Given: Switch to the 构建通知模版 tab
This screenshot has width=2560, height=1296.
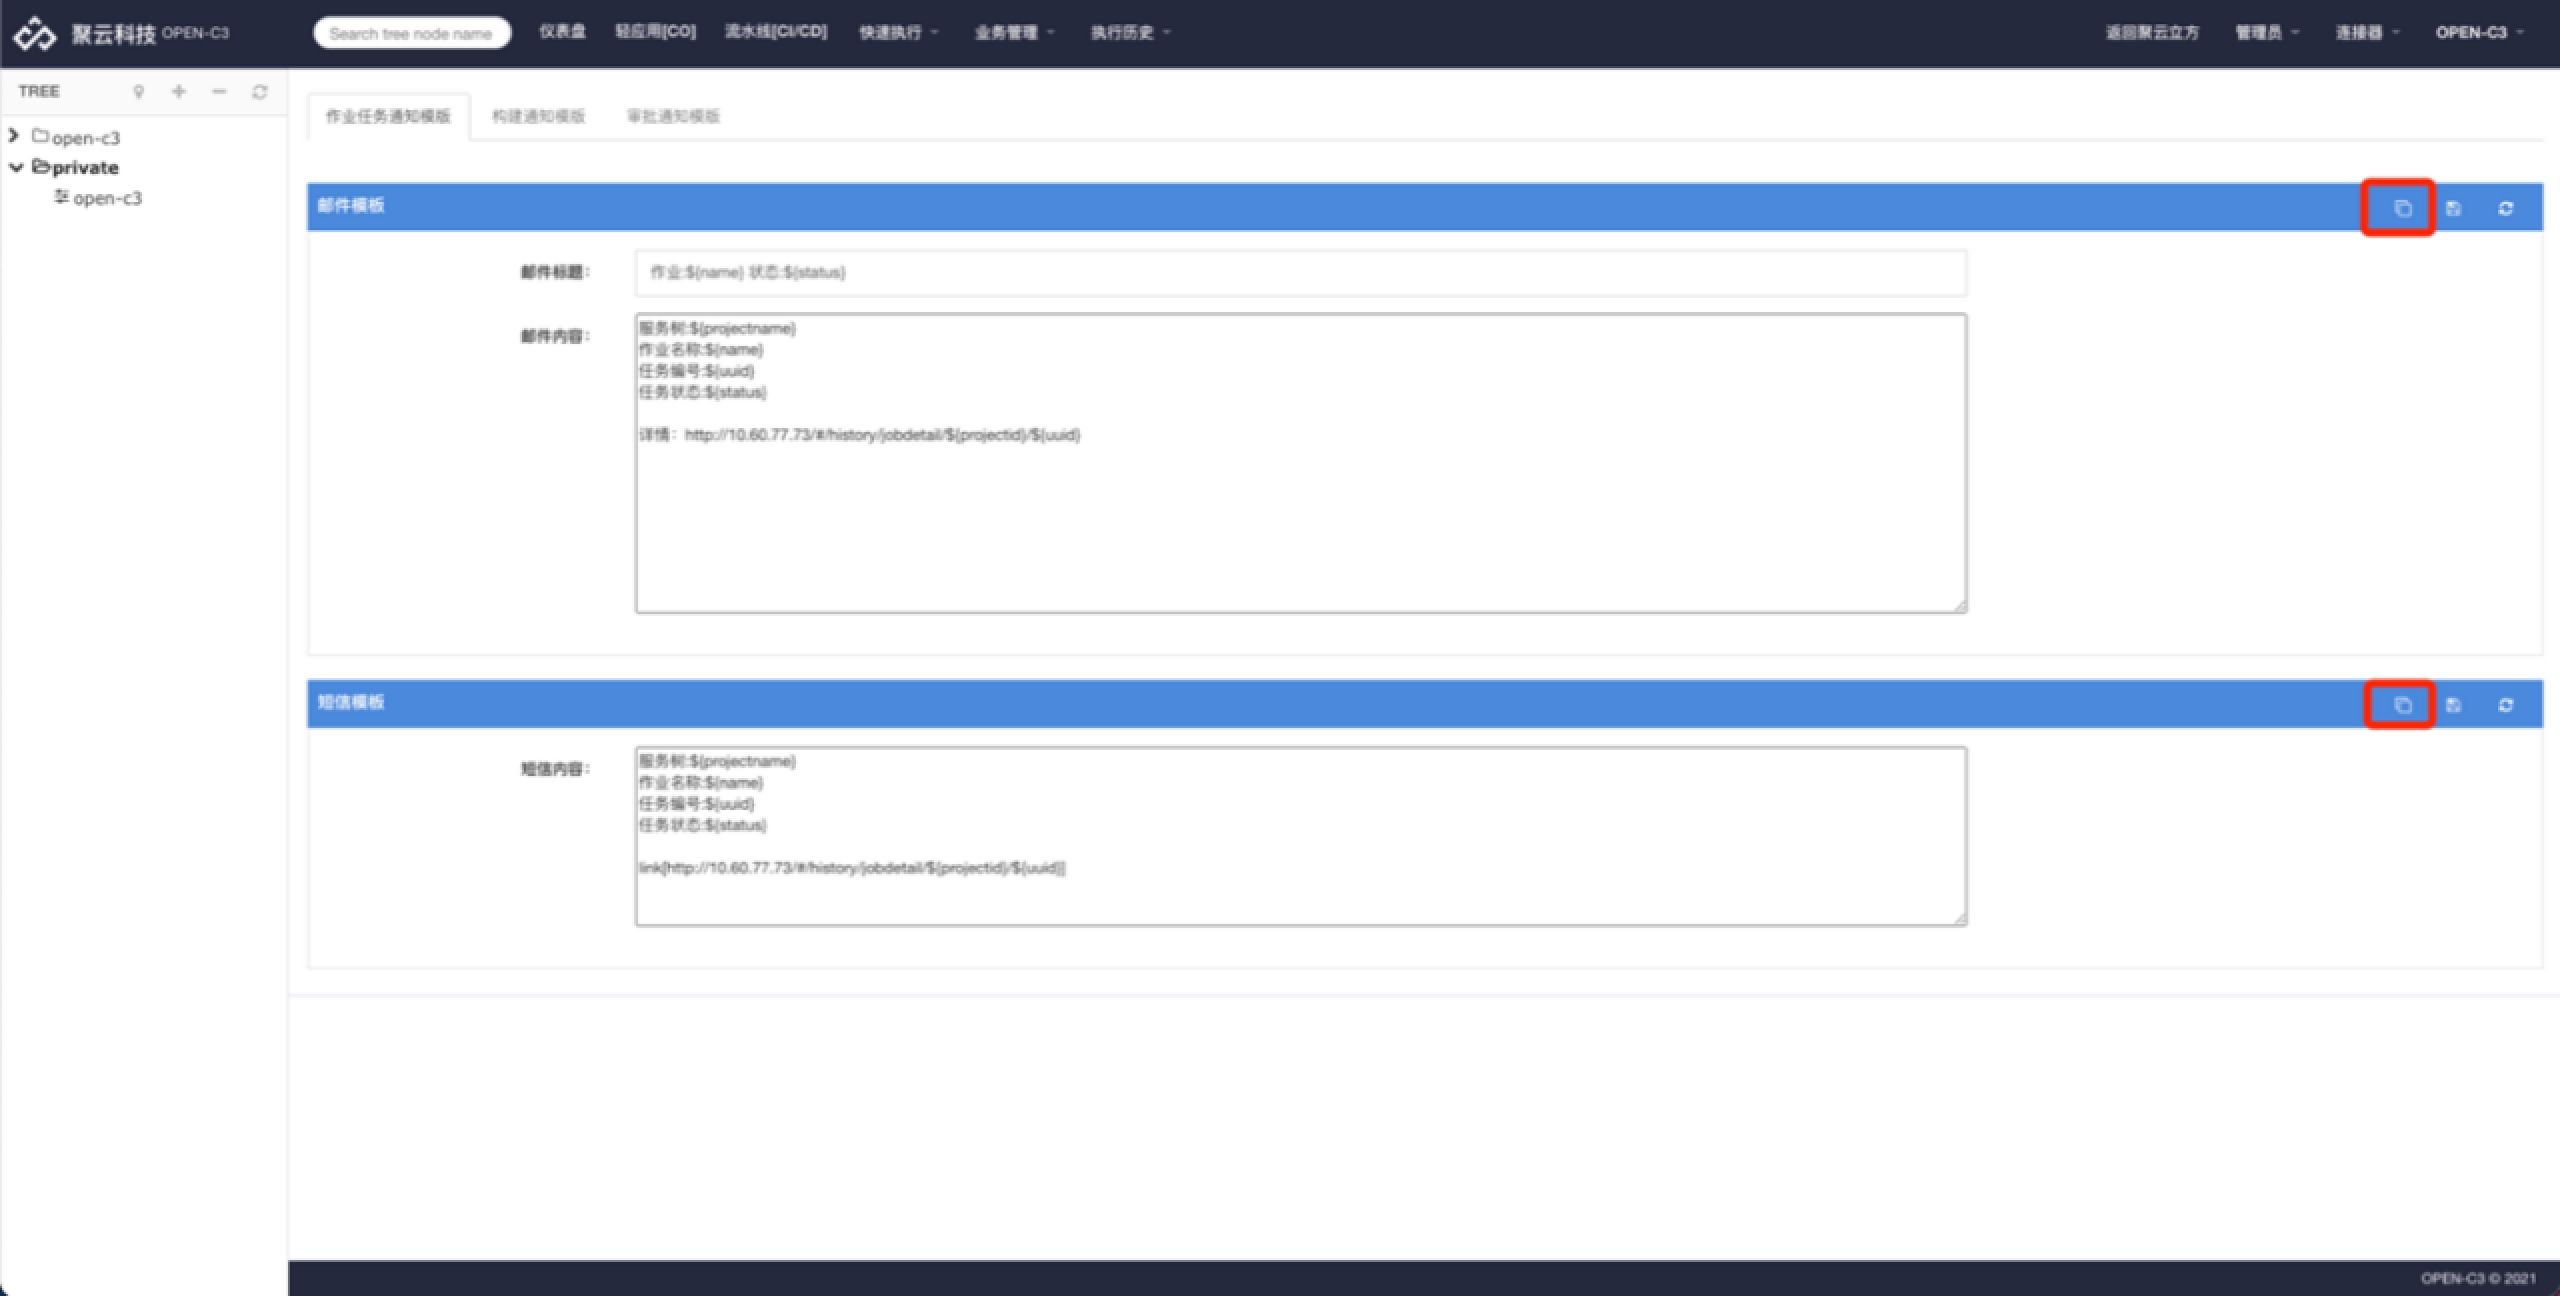Looking at the screenshot, I should tap(538, 116).
